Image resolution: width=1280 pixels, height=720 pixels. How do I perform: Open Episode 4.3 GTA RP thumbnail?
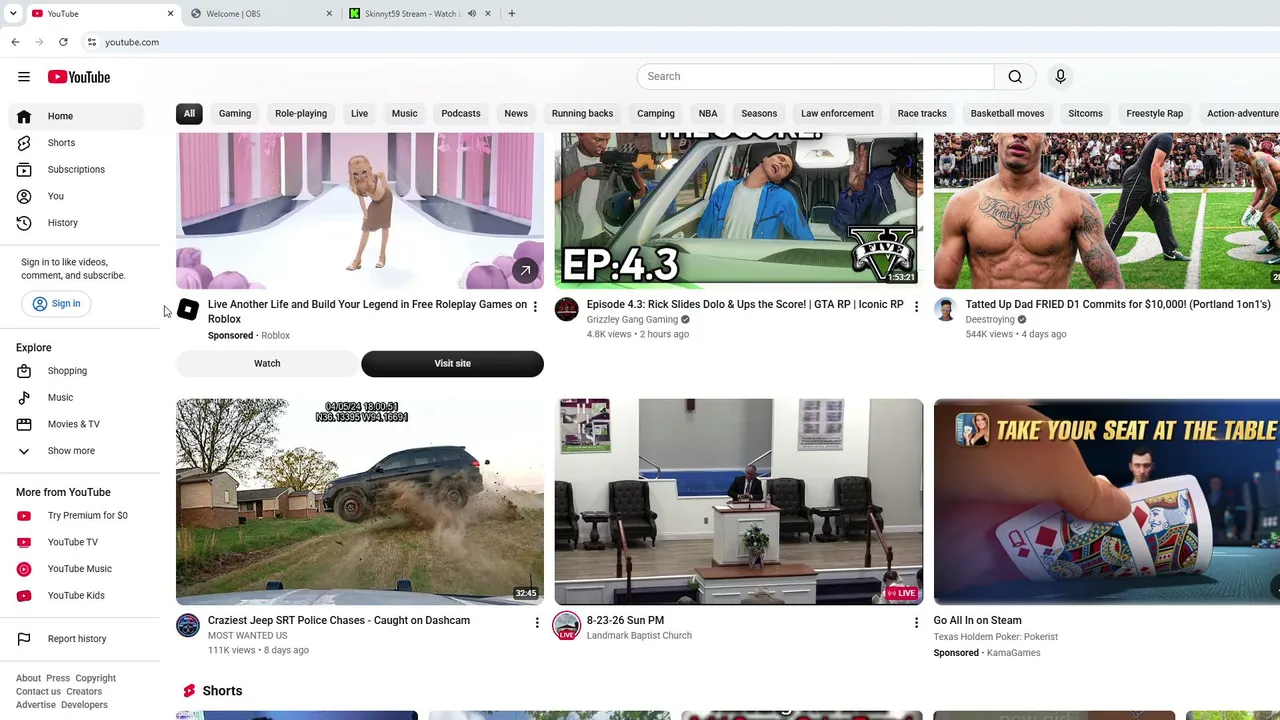[739, 210]
